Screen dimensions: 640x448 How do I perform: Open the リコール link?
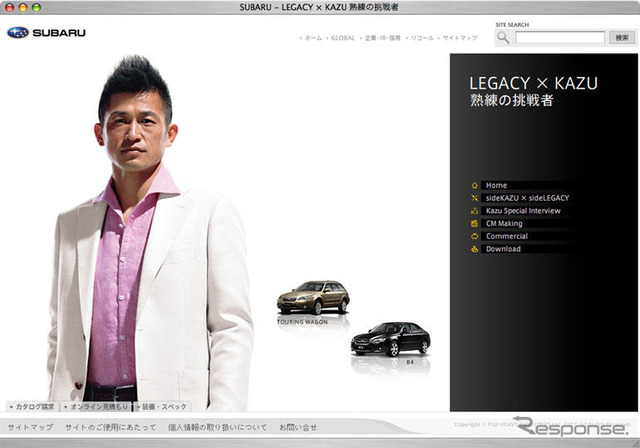[422, 38]
